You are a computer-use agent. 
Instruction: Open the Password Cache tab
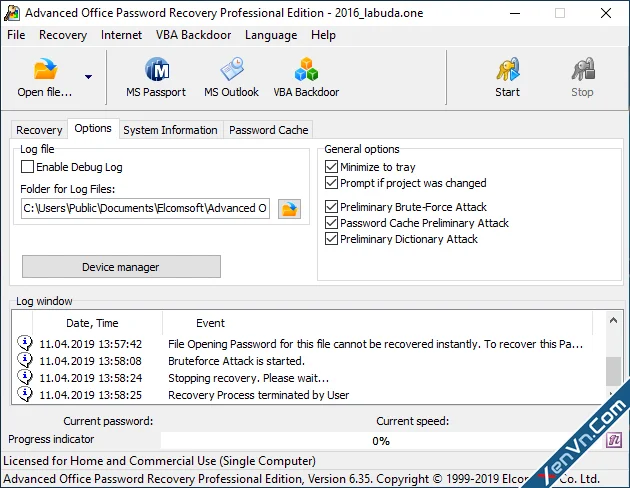(268, 130)
